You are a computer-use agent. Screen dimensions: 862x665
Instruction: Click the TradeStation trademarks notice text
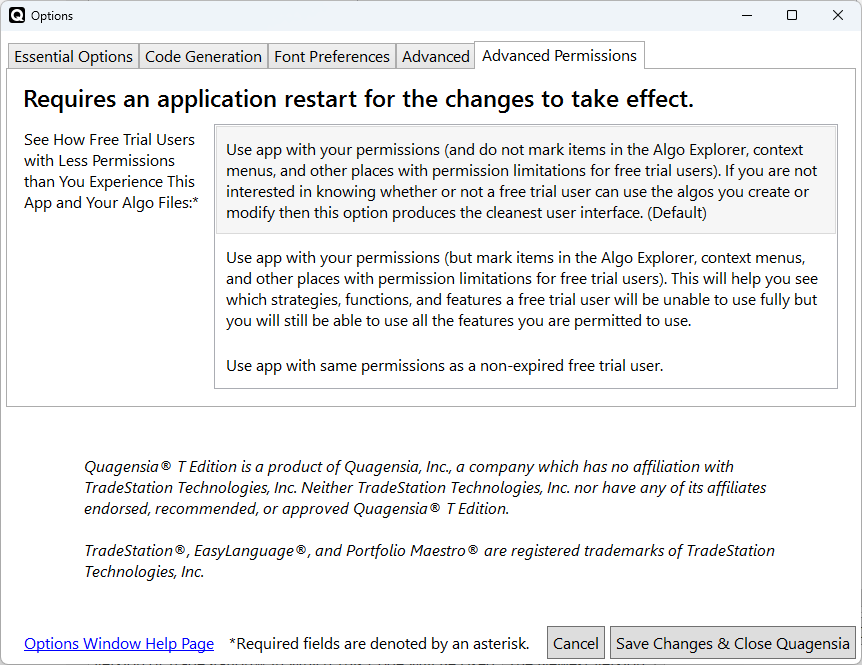click(429, 561)
